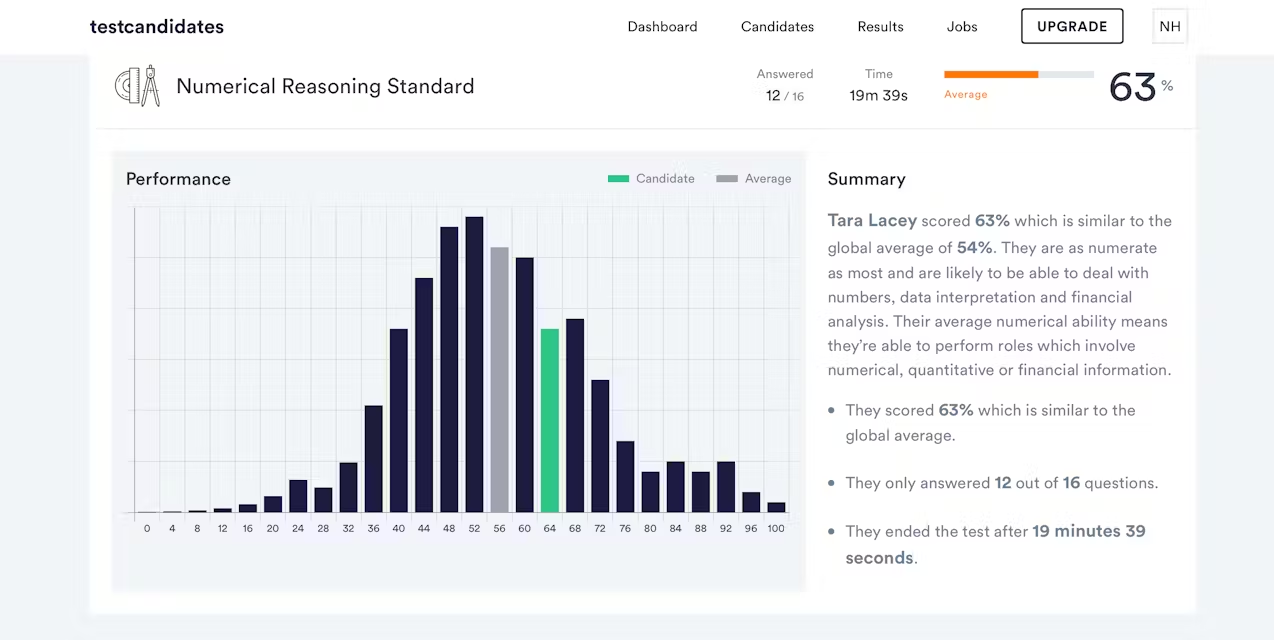Viewport: 1274px width, 640px height.
Task: Navigate to the Jobs section
Action: 962,27
